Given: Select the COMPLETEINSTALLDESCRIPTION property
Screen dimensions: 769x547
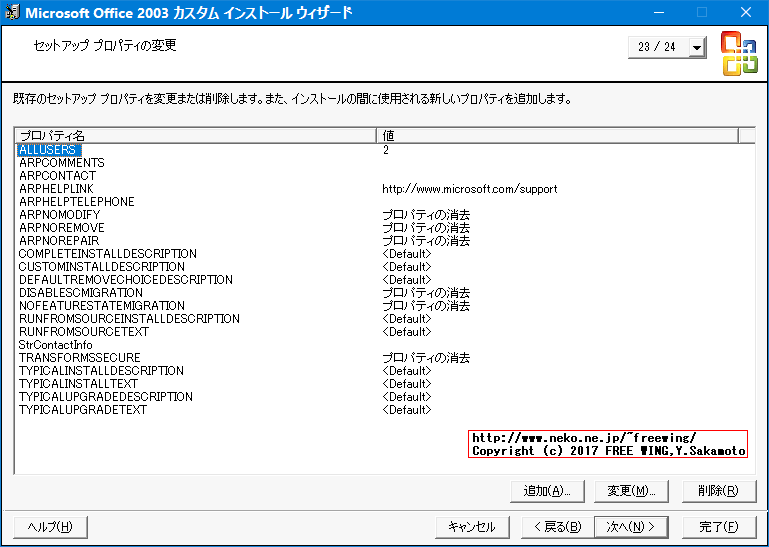Looking at the screenshot, I should click(x=107, y=254).
